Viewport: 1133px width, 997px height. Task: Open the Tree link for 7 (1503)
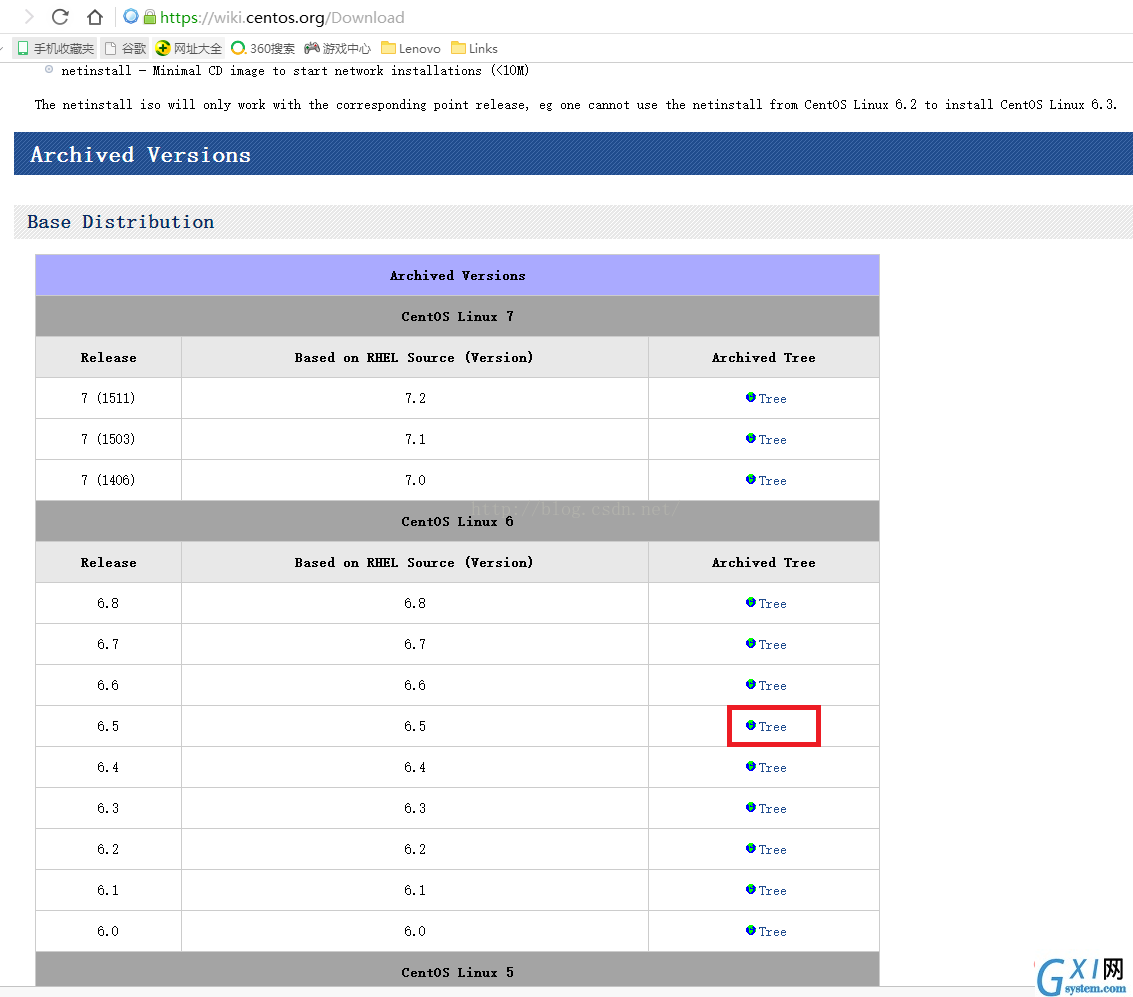point(766,440)
